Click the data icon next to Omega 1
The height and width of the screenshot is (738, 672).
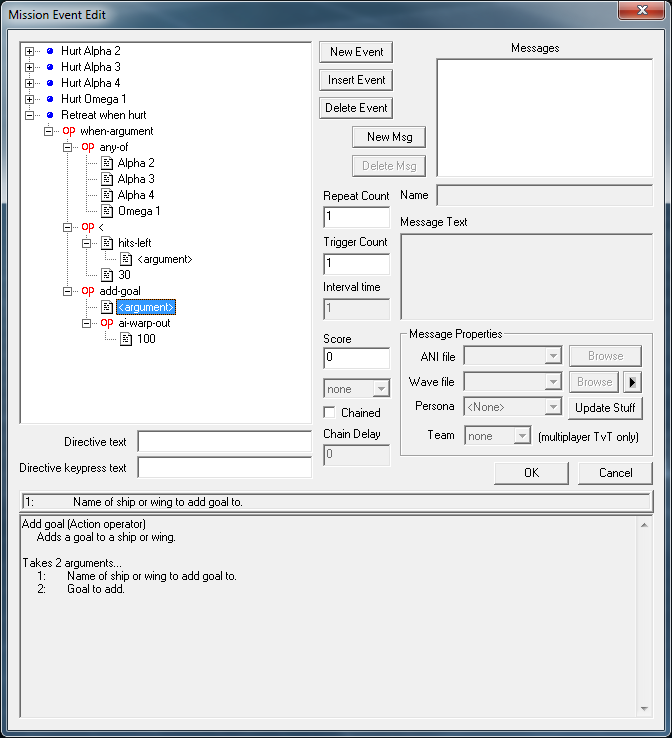[107, 211]
